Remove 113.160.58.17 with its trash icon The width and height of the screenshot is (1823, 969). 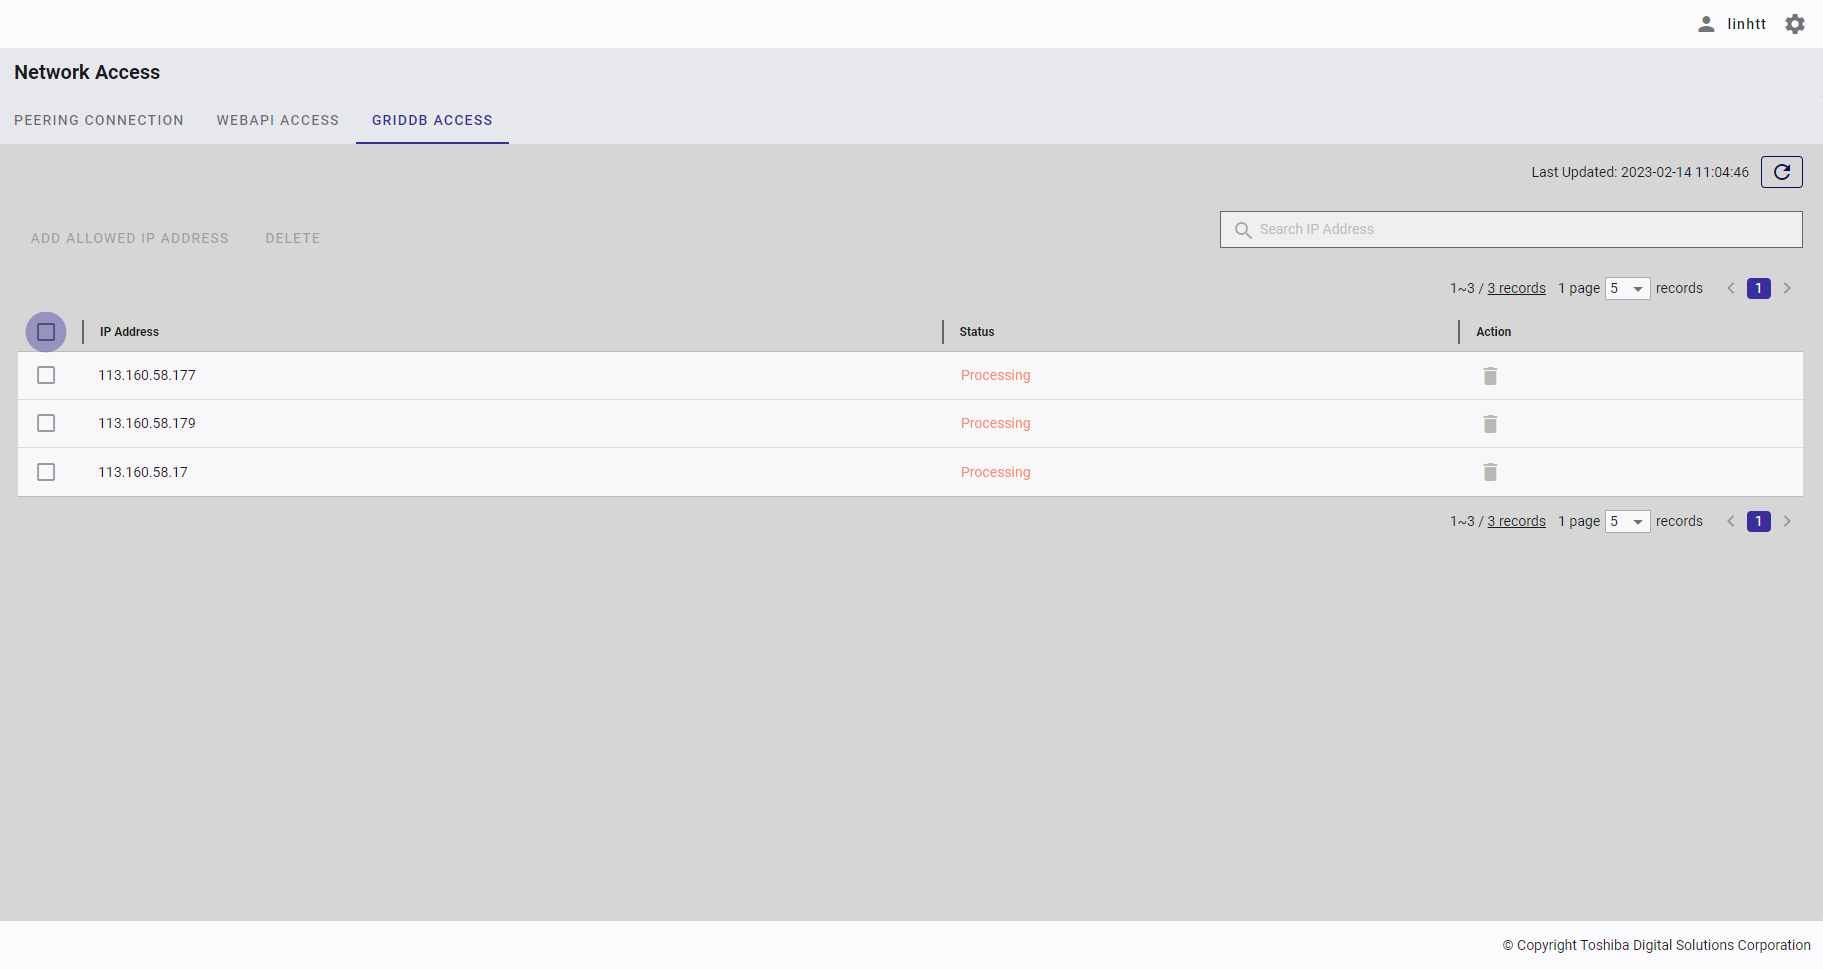pos(1489,472)
